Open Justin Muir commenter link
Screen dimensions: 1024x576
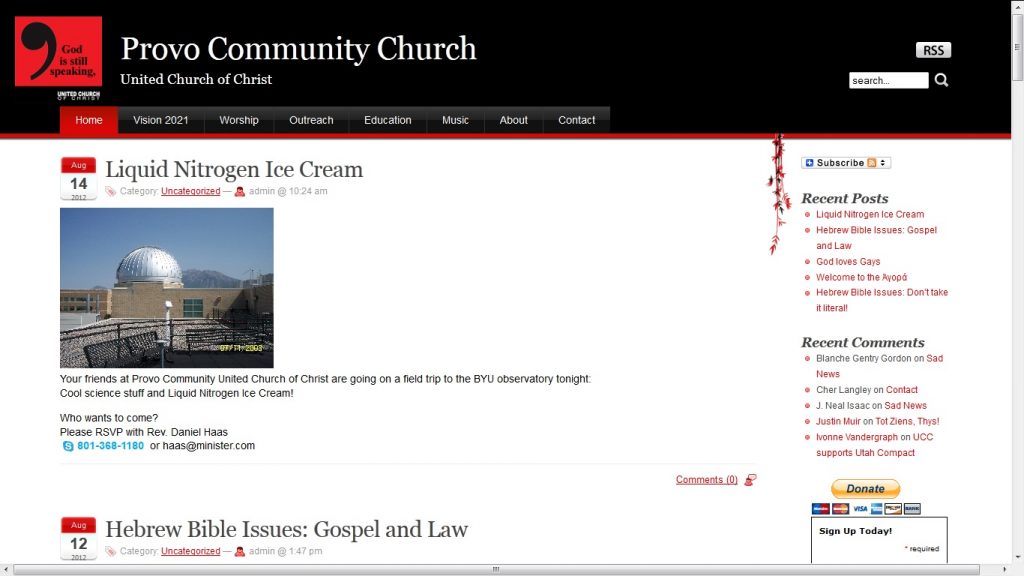pyautogui.click(x=838, y=421)
